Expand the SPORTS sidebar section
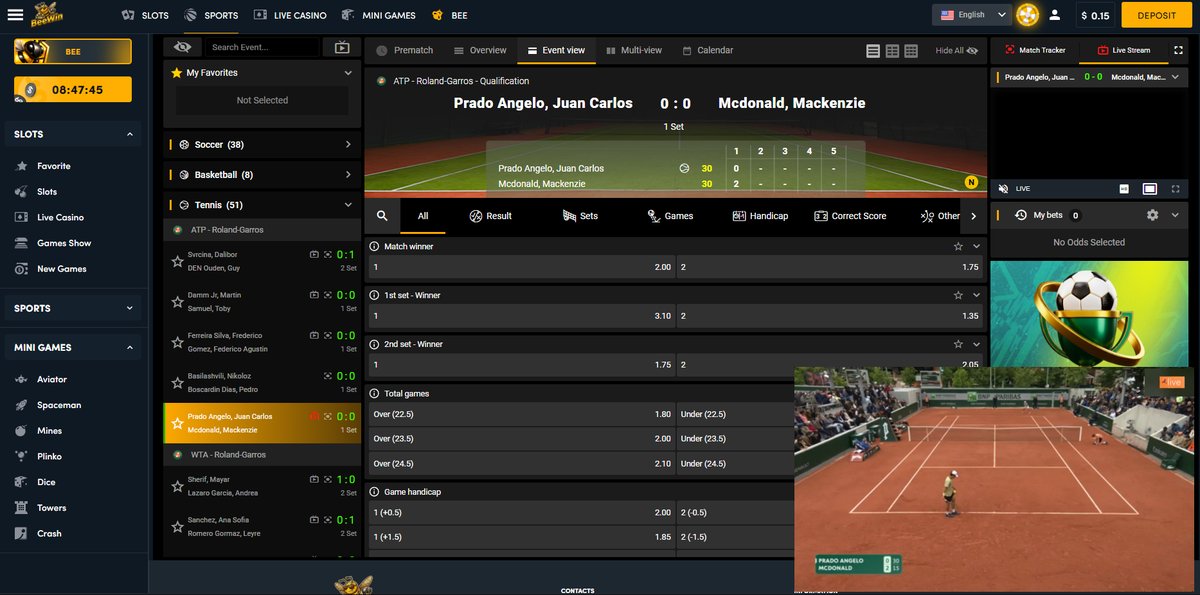Image resolution: width=1200 pixels, height=595 pixels. (130, 308)
